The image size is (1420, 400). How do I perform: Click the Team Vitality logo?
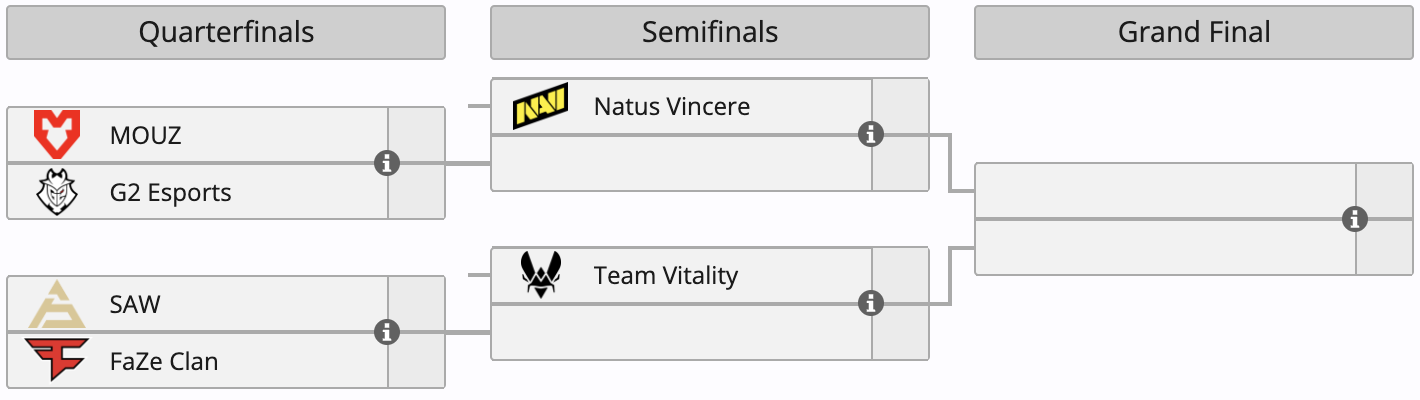coord(540,275)
